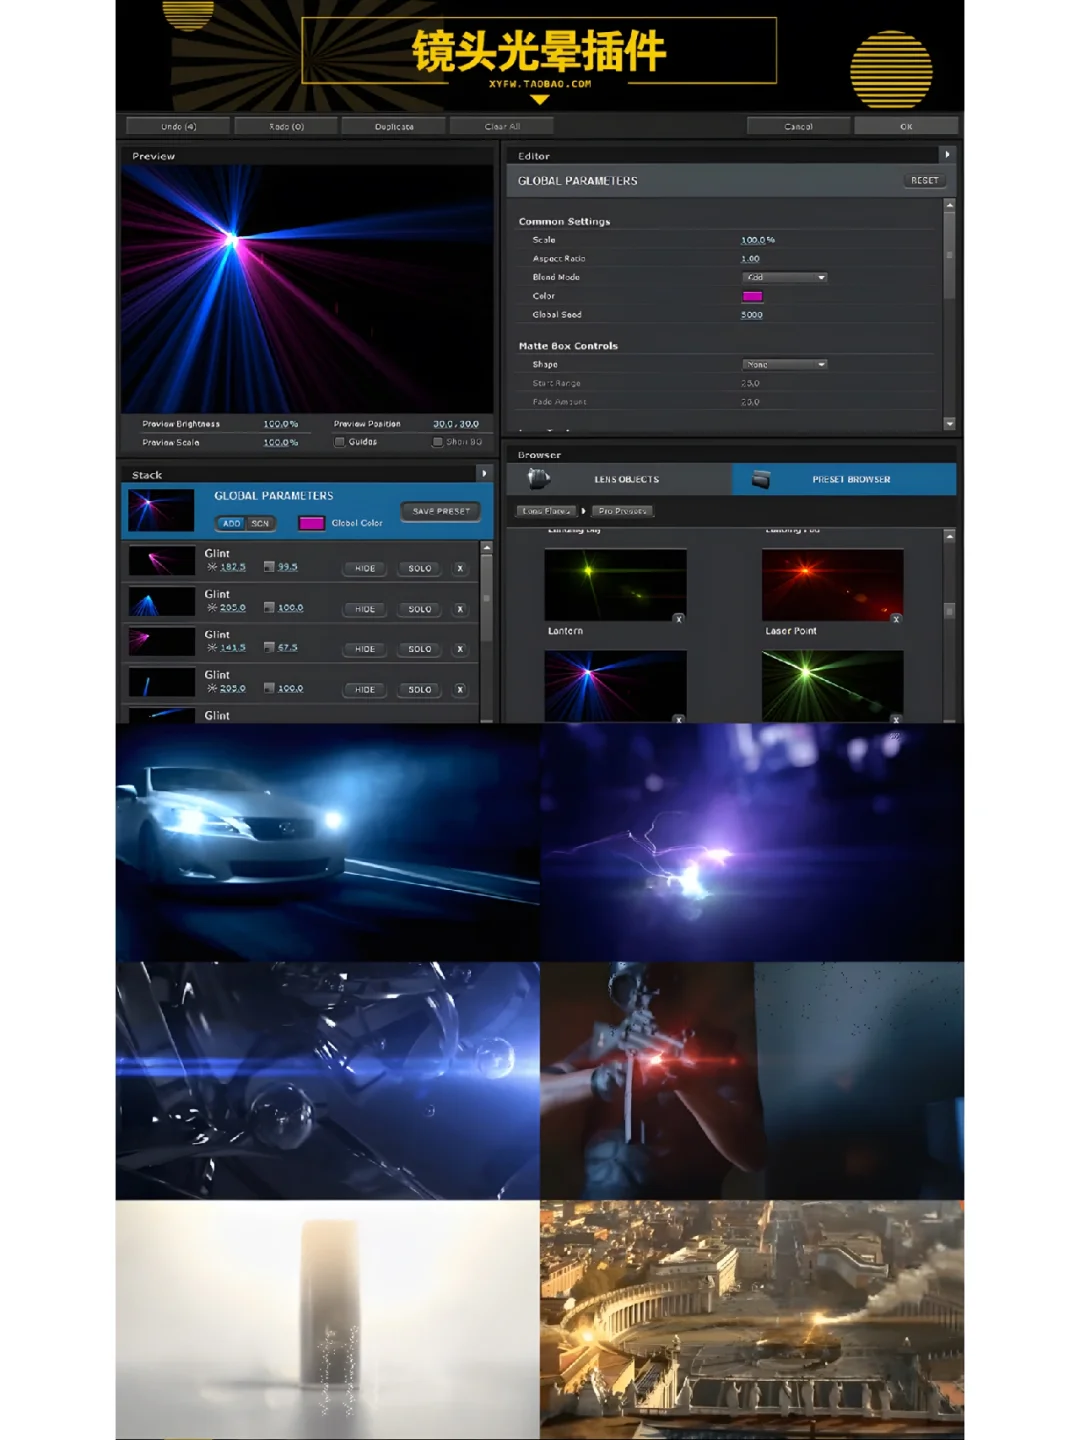Switch to the Preset Browser tab
The width and height of the screenshot is (1080, 1440).
point(844,479)
